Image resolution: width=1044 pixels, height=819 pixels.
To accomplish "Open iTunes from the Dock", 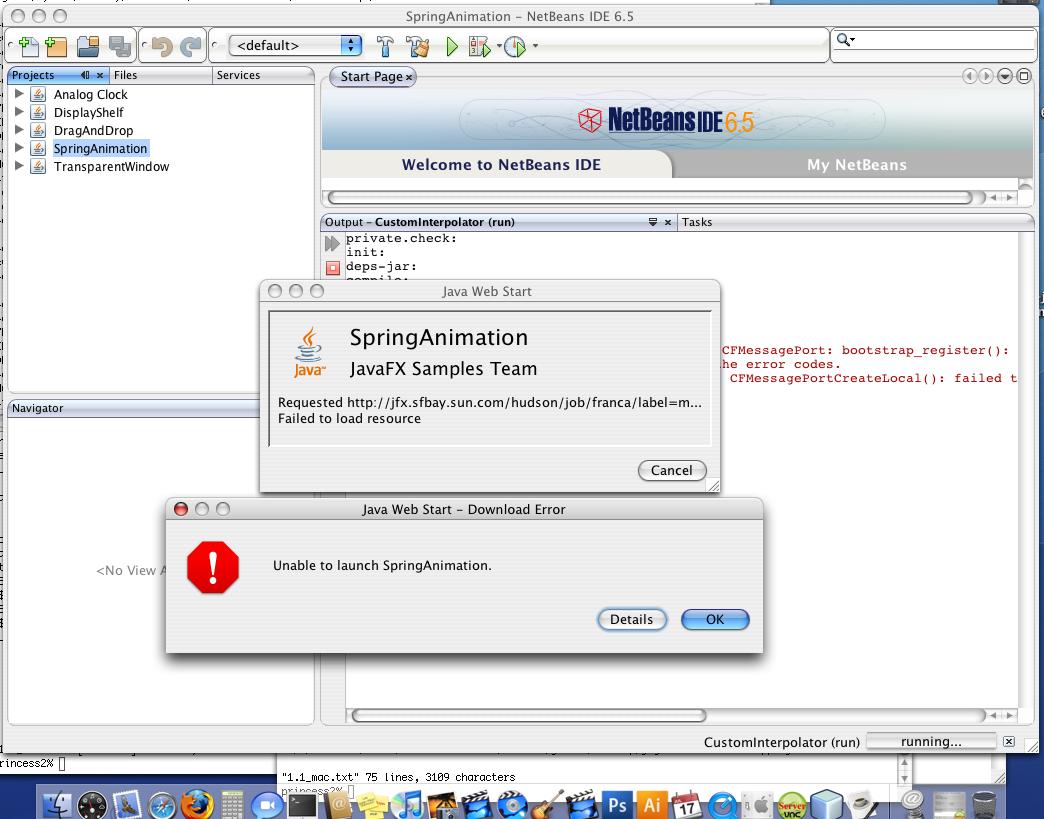I will click(408, 804).
